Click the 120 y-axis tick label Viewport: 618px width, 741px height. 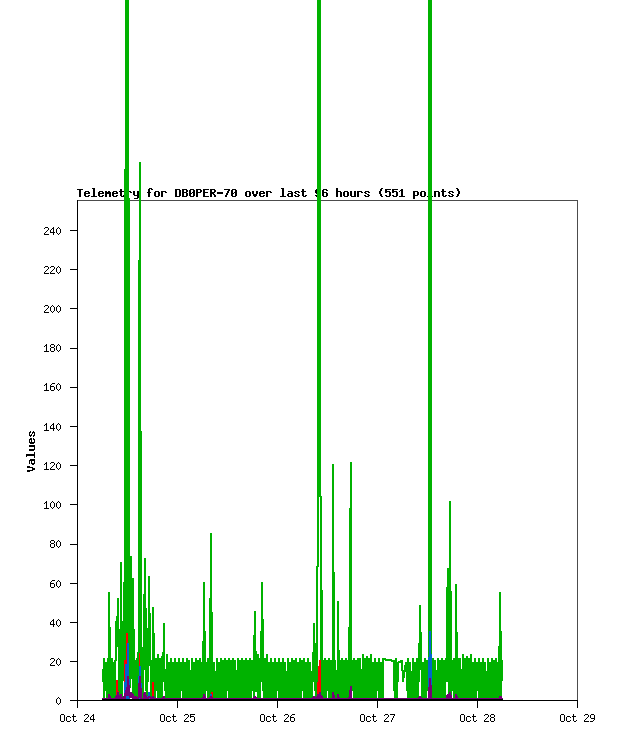click(x=52, y=466)
